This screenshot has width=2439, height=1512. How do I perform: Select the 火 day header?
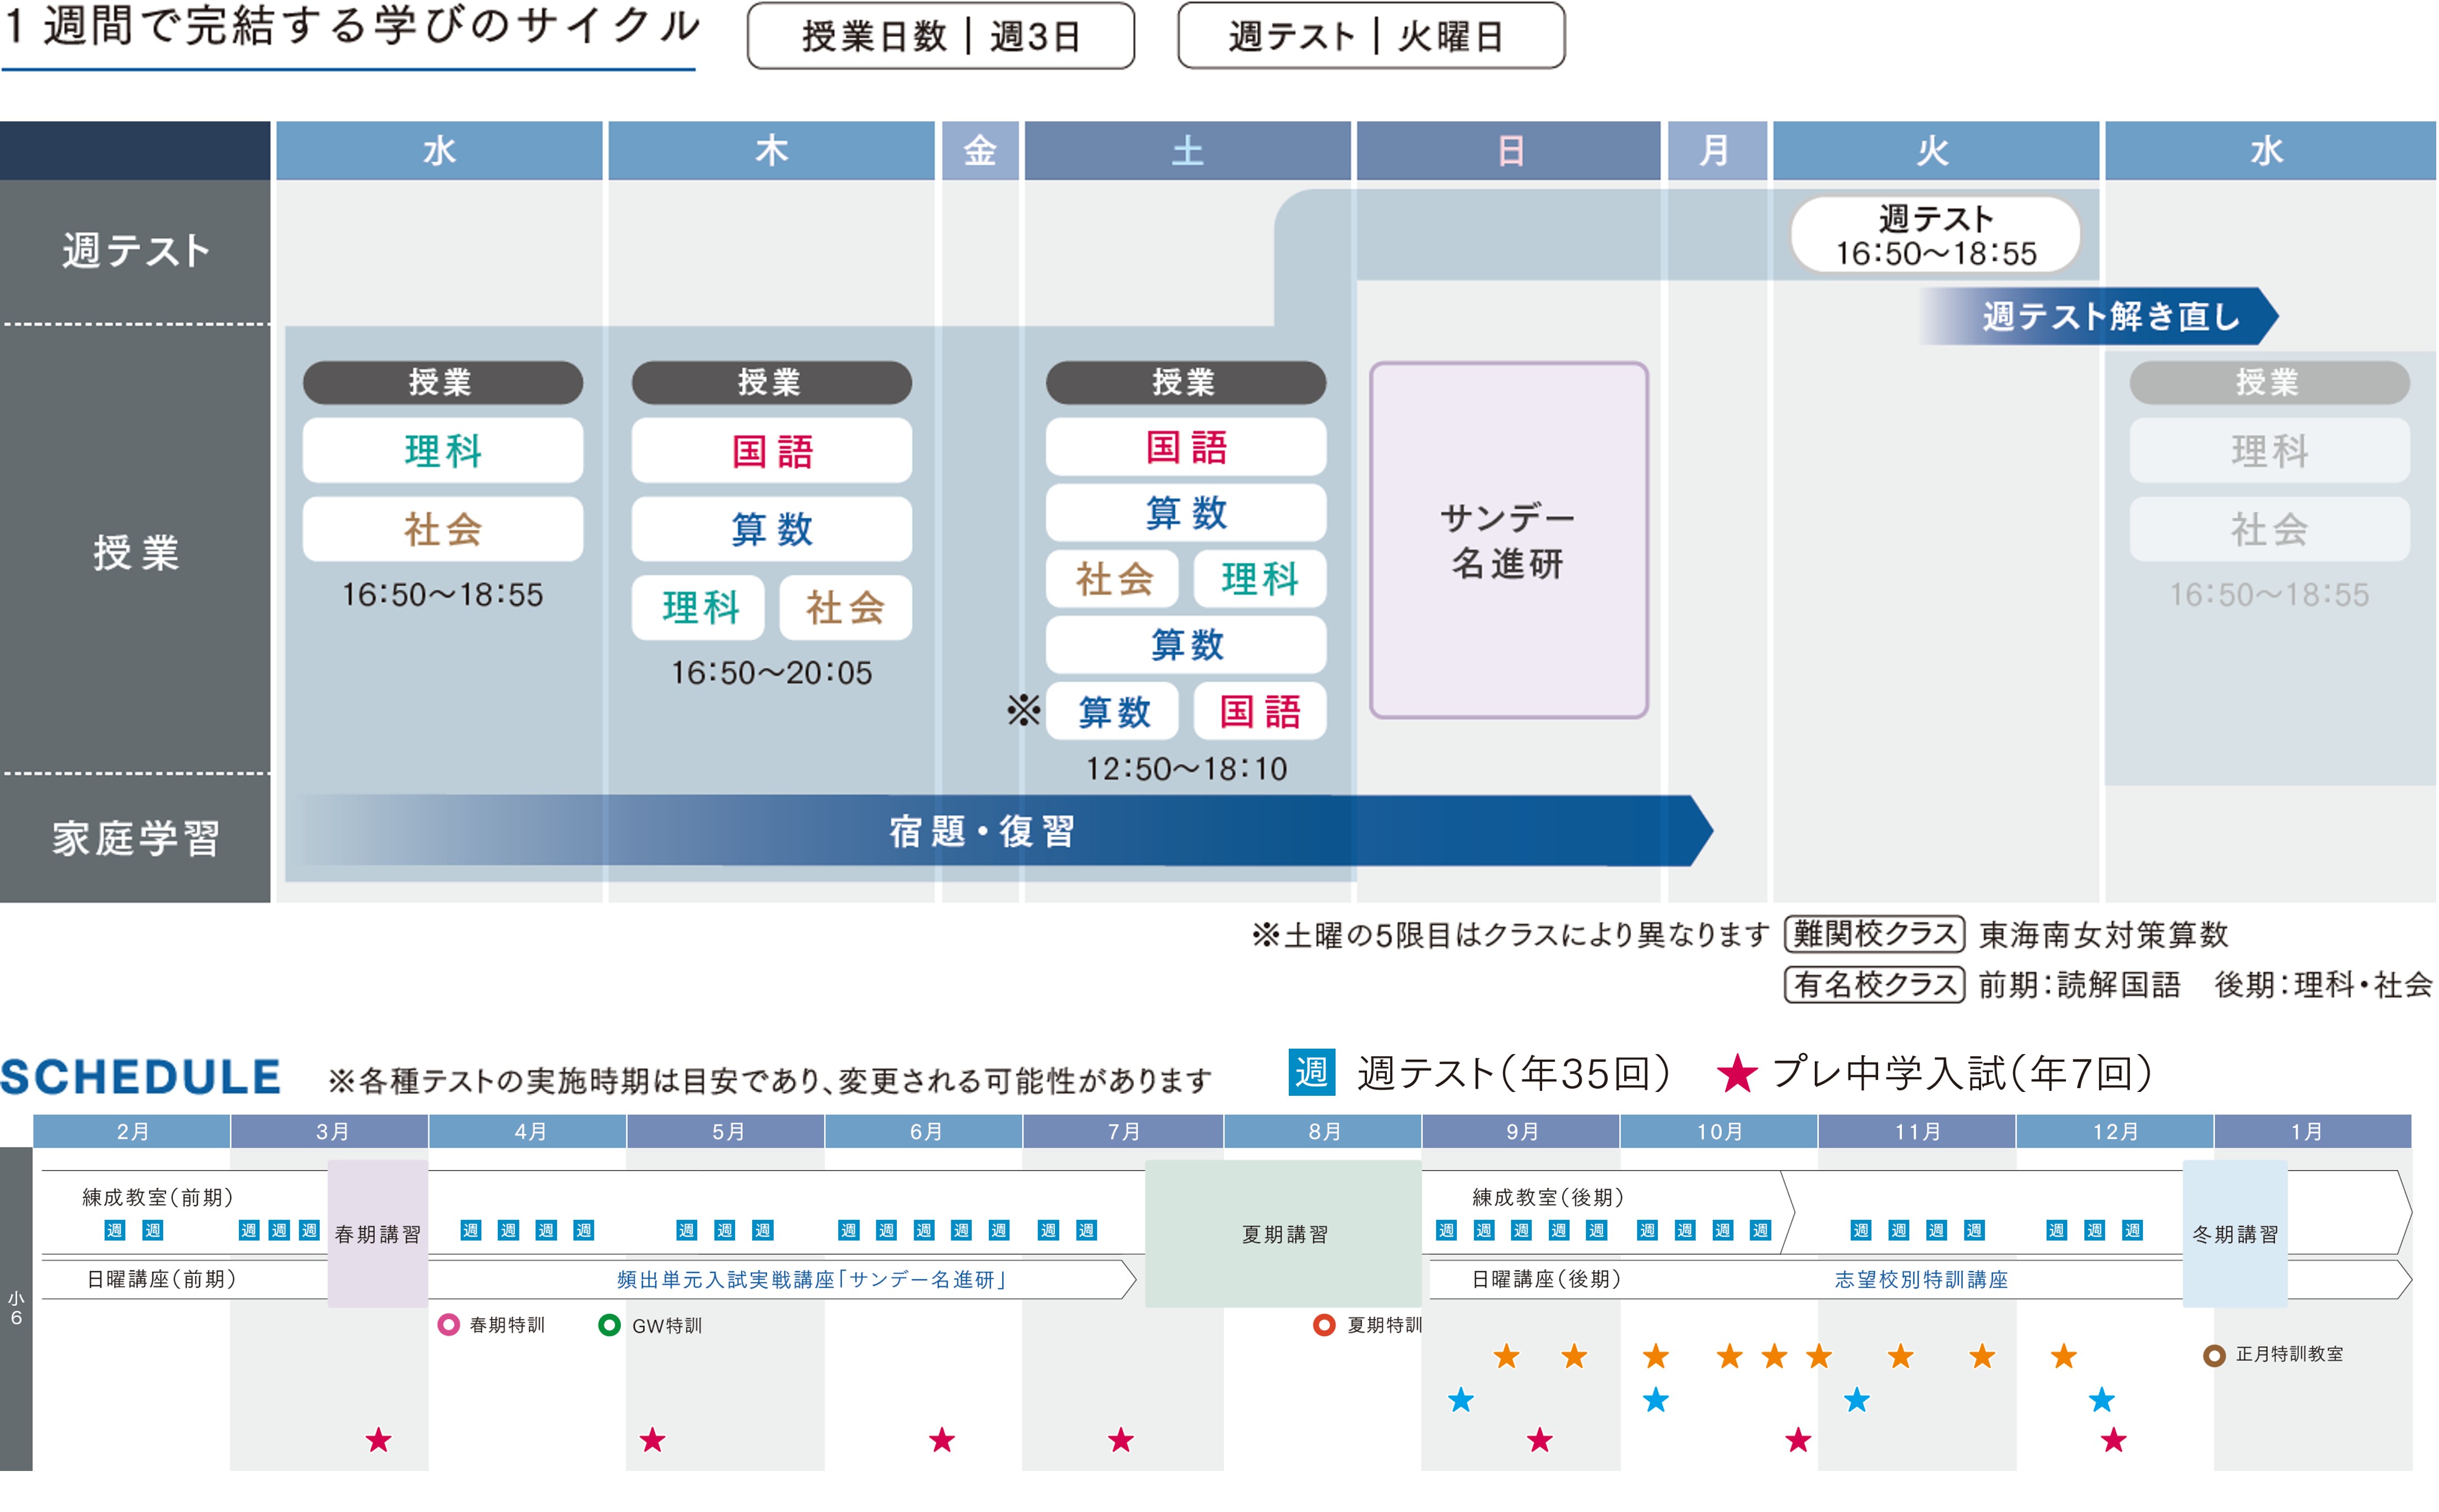click(x=1935, y=151)
